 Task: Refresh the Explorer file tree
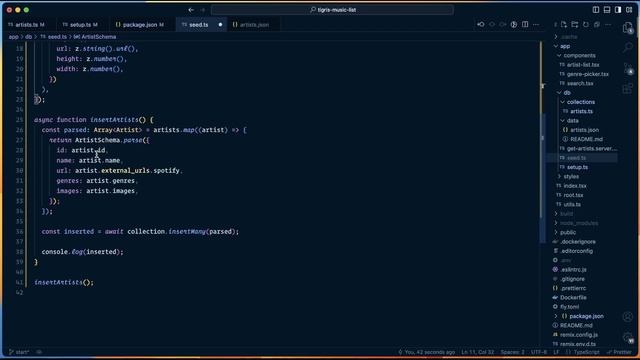tap(586, 24)
